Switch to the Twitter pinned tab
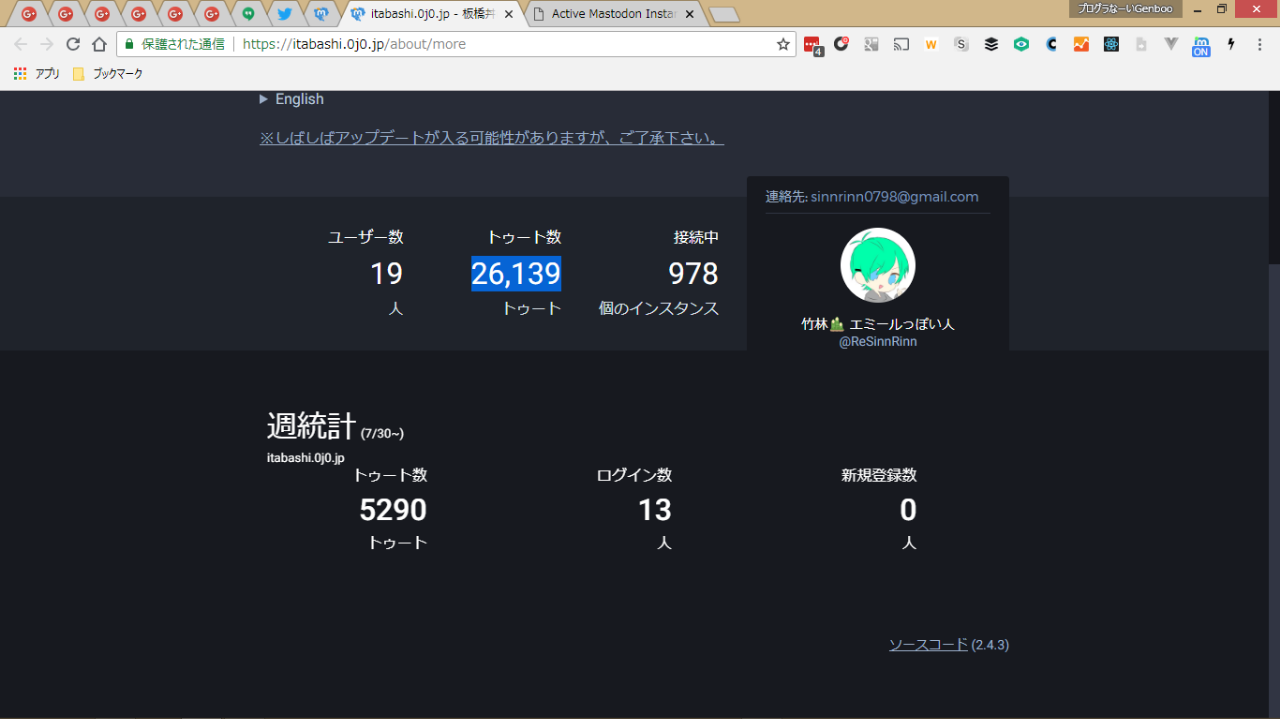 [285, 14]
